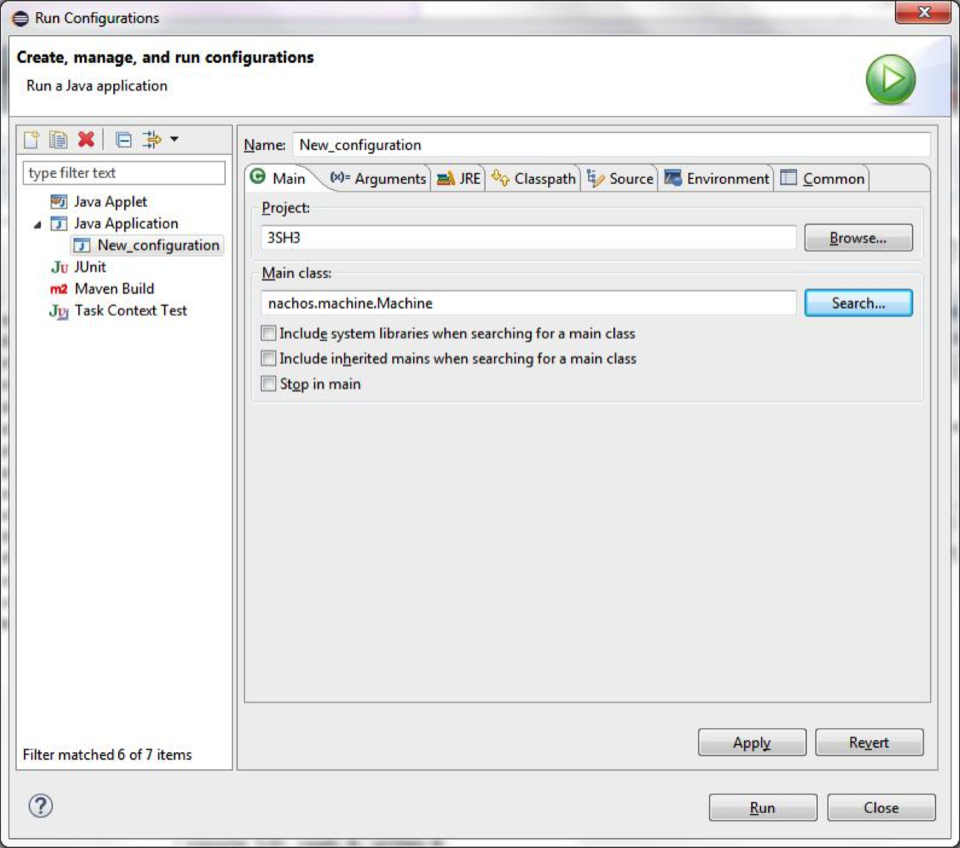Enable Include system libraries checkbox
The image size is (960, 848).
tap(268, 334)
